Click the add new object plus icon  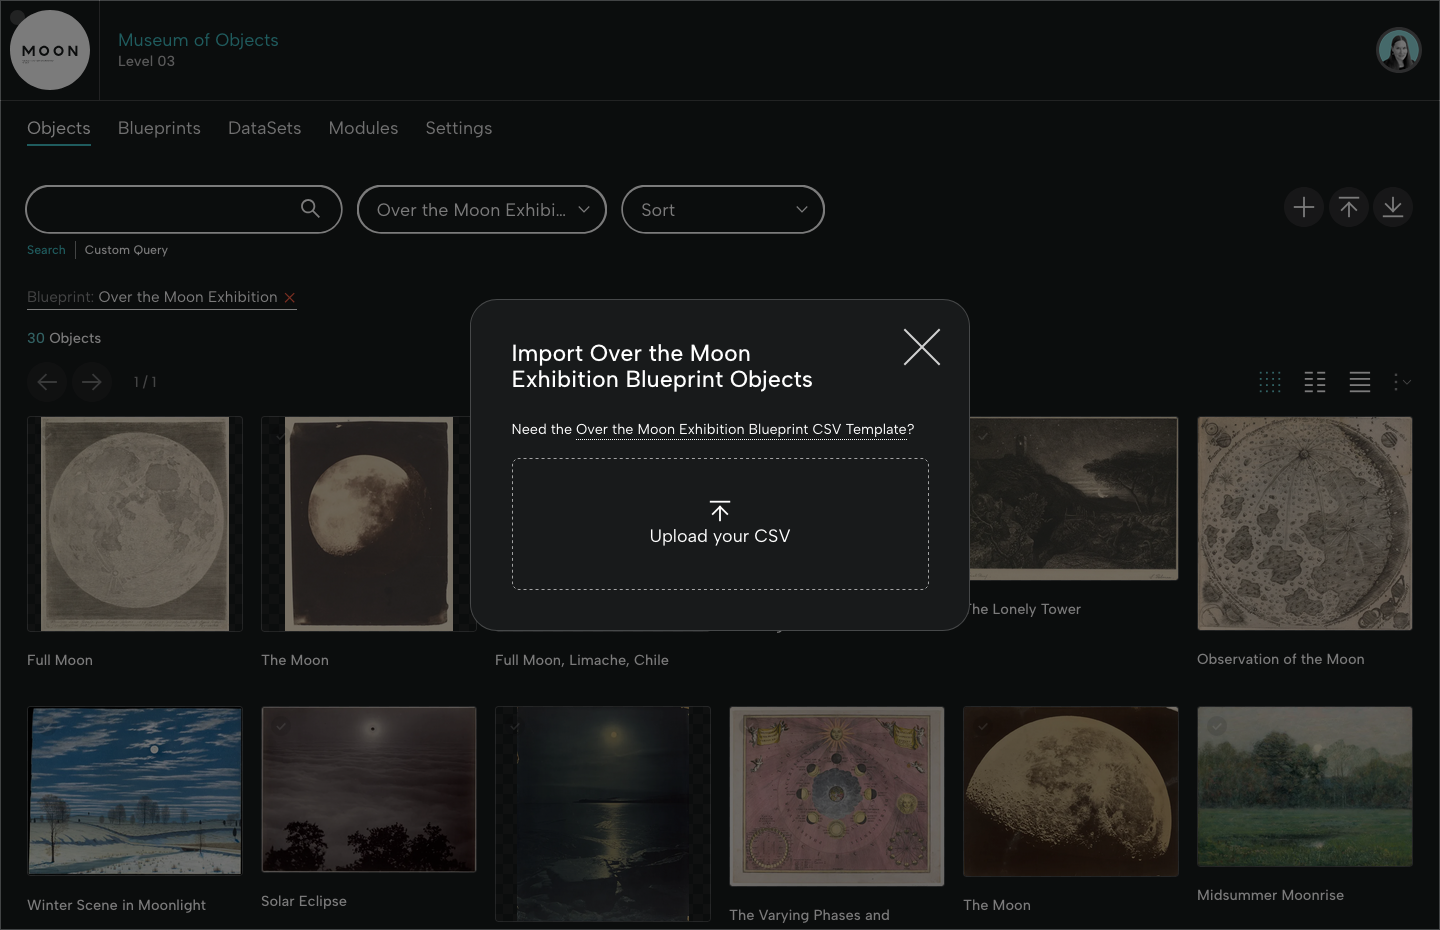pyautogui.click(x=1304, y=207)
